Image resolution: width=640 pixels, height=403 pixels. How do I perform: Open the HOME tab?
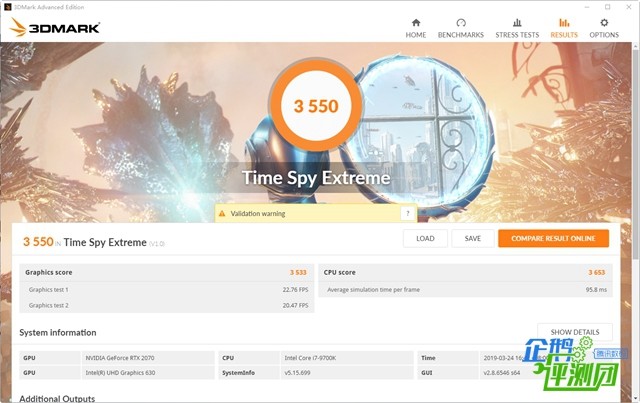pyautogui.click(x=416, y=28)
